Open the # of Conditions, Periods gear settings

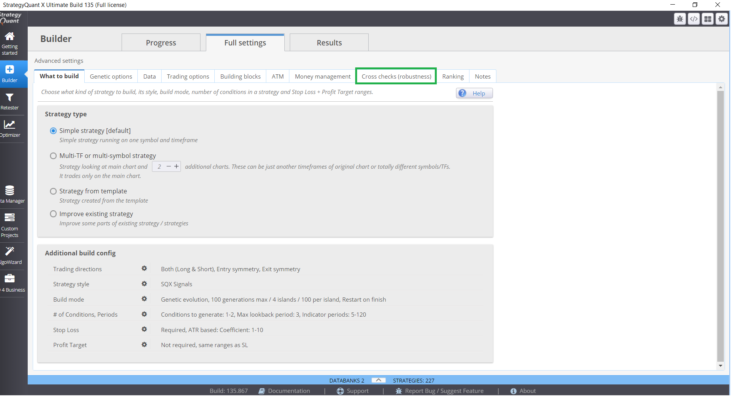click(x=144, y=314)
